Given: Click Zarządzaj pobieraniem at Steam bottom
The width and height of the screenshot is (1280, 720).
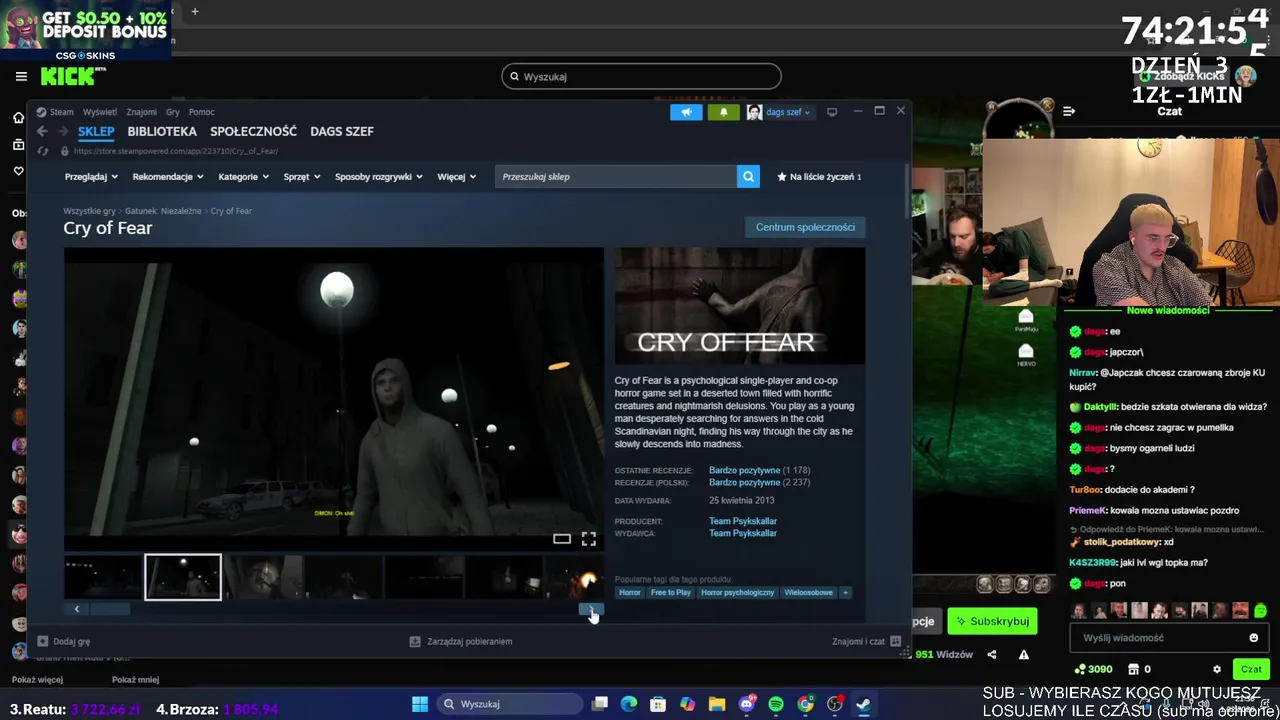Looking at the screenshot, I should (461, 641).
